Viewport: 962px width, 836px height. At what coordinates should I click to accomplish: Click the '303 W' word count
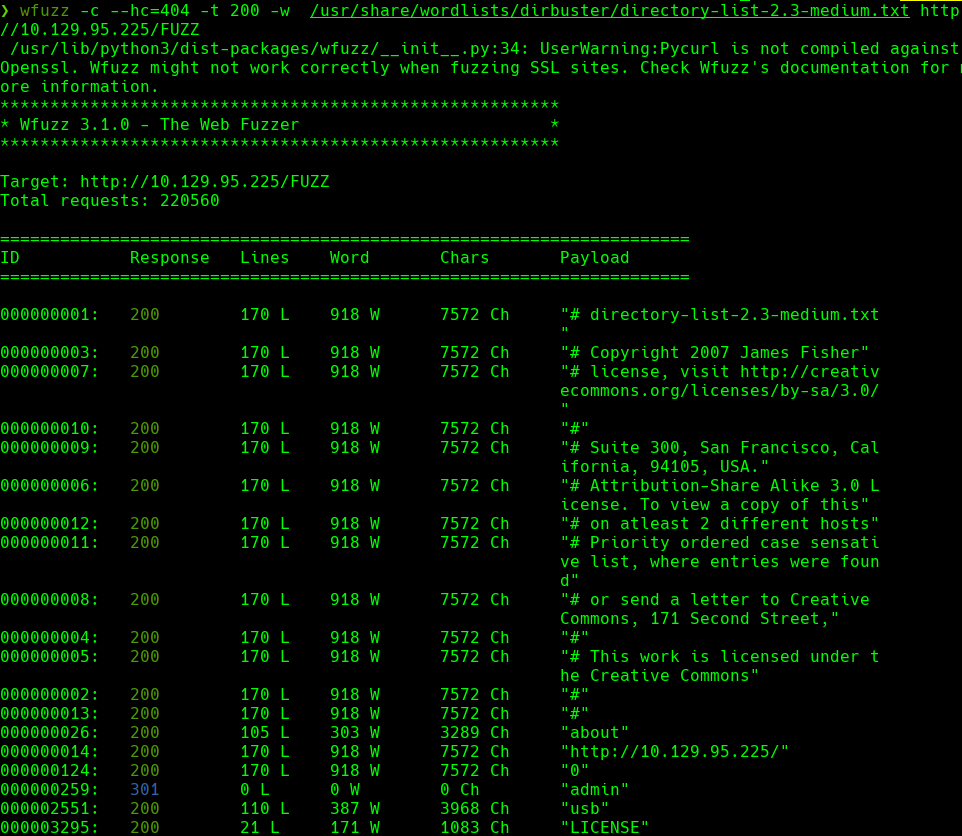tap(355, 732)
